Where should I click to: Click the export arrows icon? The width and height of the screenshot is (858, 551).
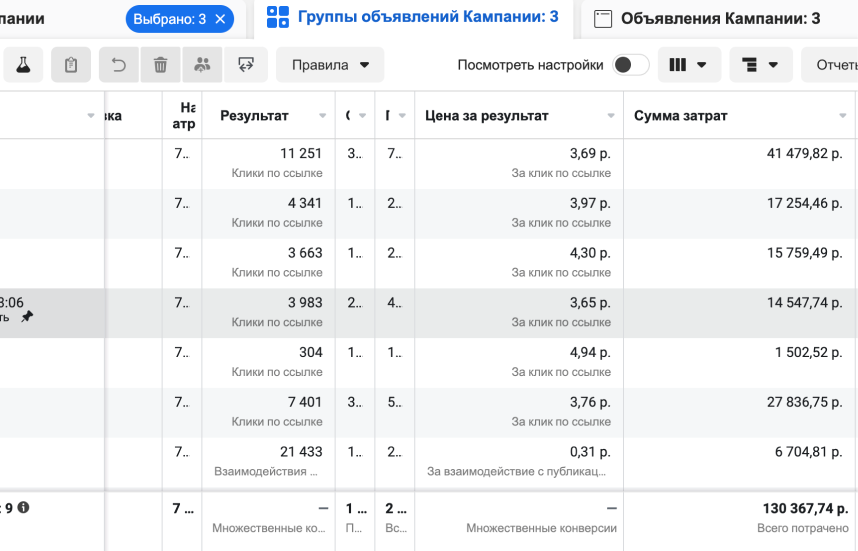(245, 65)
